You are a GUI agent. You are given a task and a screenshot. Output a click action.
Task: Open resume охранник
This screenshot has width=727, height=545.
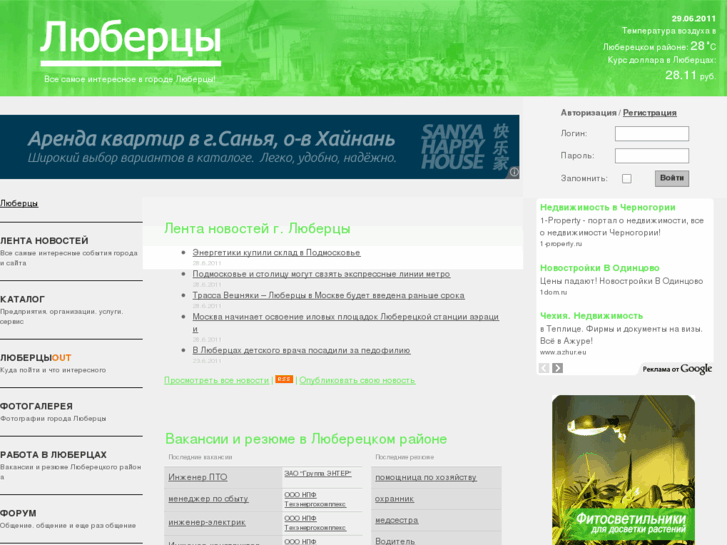(x=394, y=499)
